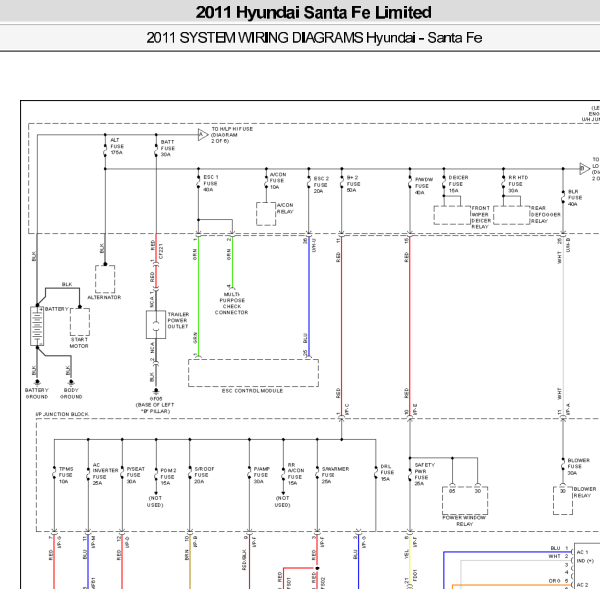Click the 'A/CON RELAY' label
Viewport: 600px width, 589px height.
285,208
